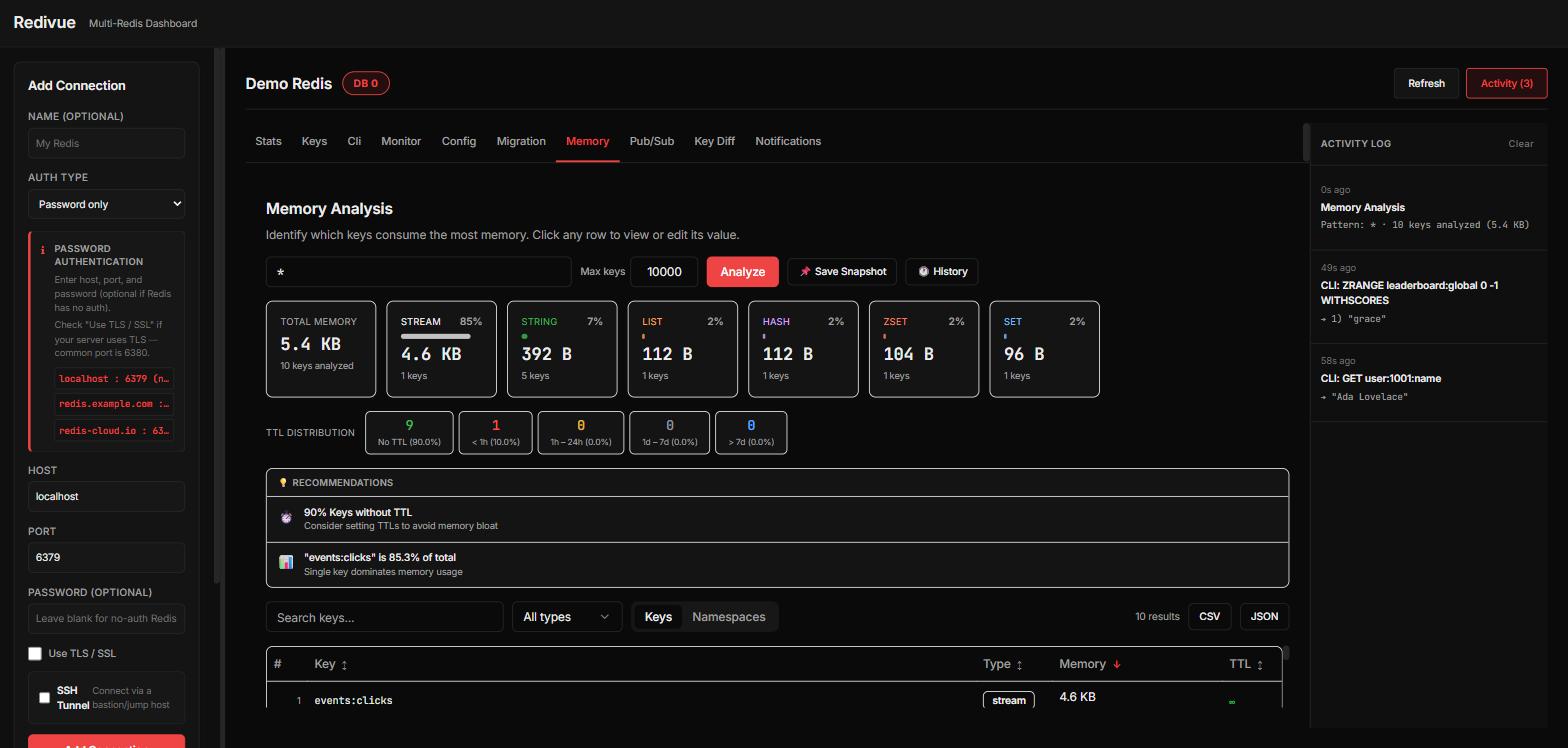Click the Host field with localhost
Viewport: 1568px width, 748px height.
tap(106, 496)
